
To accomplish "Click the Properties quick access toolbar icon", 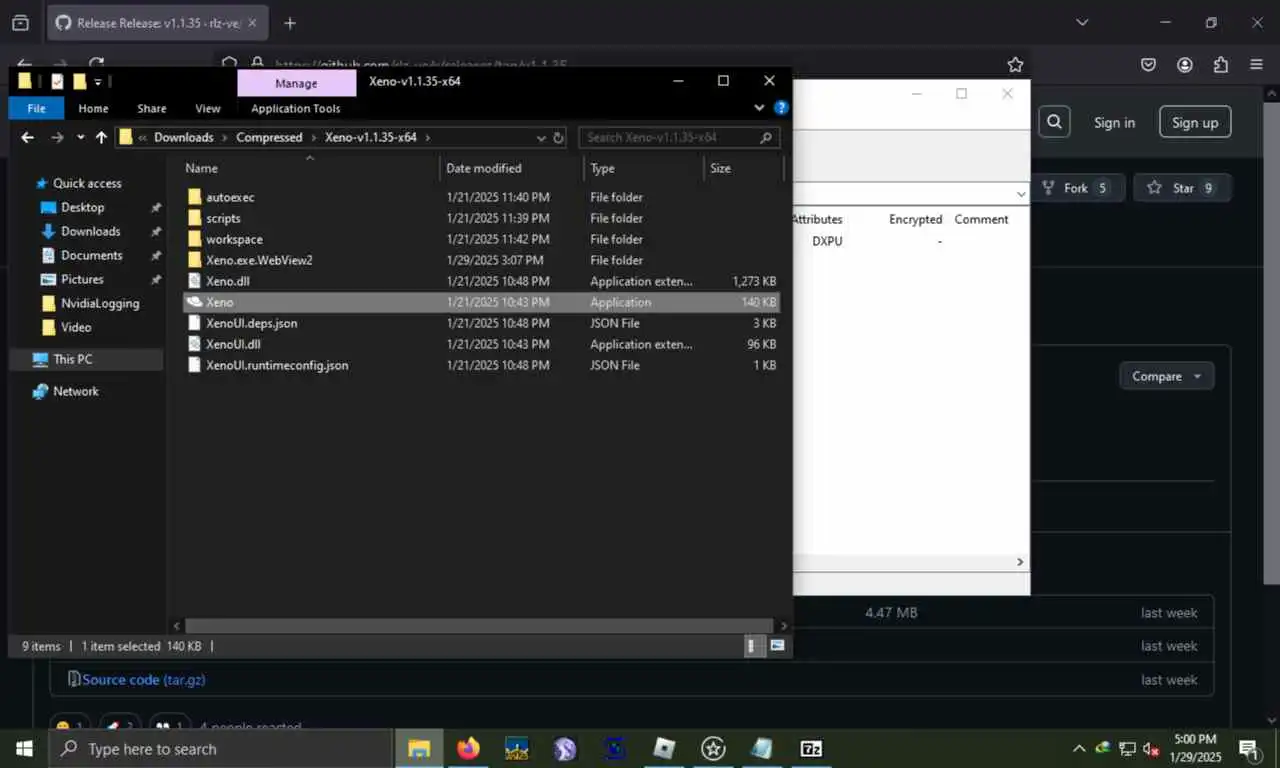I will pos(57,82).
